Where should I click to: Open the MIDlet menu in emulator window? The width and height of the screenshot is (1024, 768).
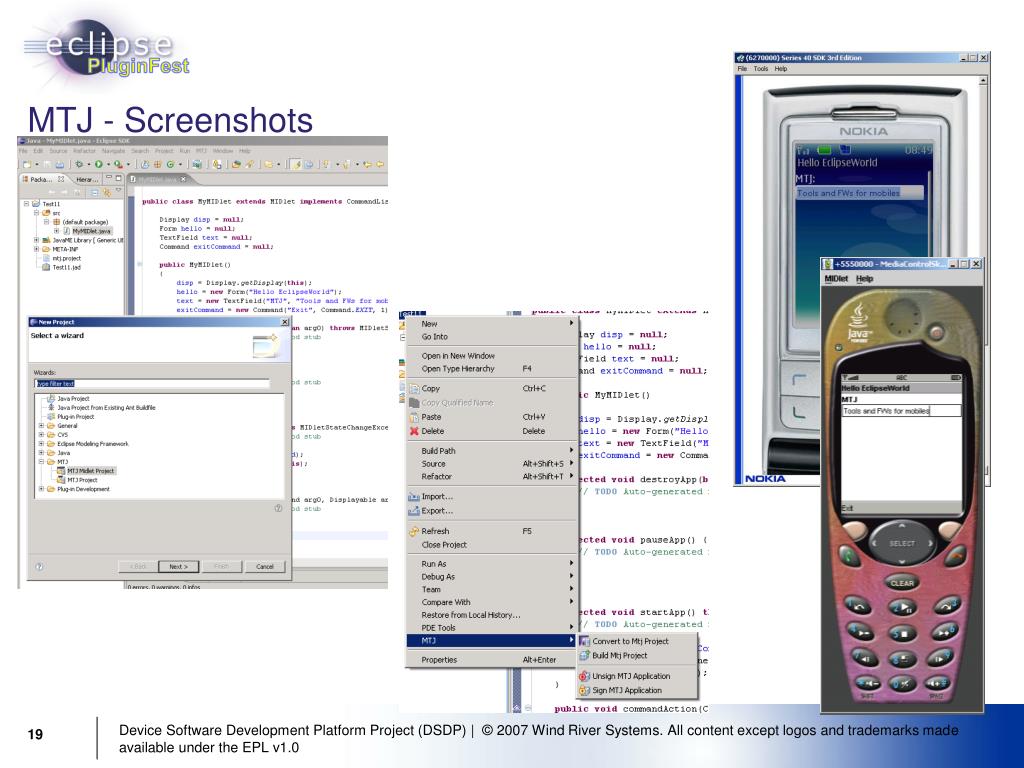point(836,278)
